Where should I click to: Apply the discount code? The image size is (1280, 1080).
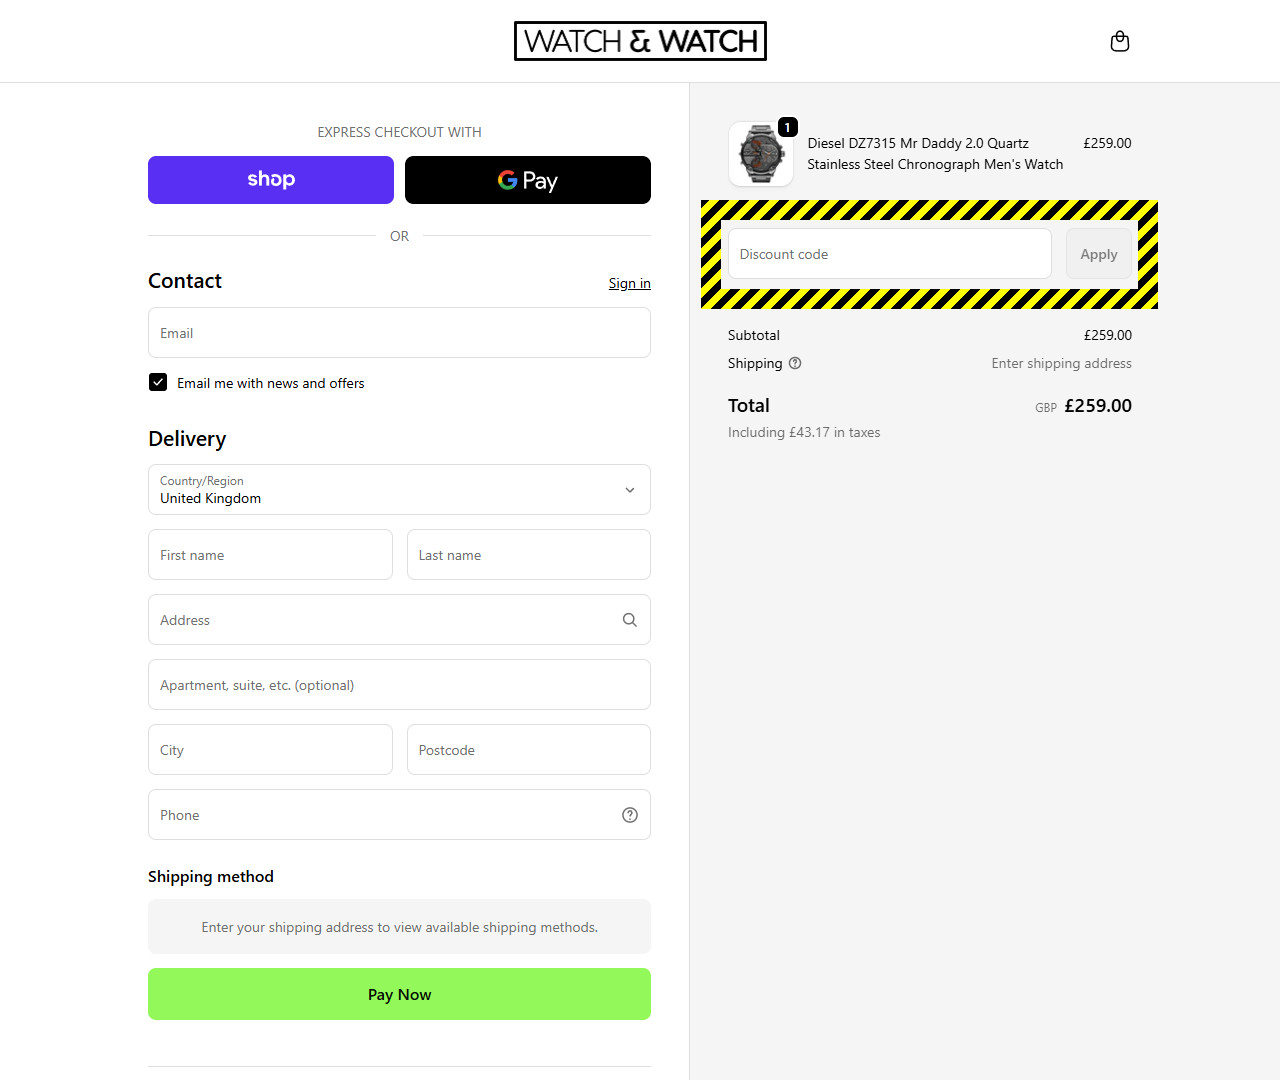tap(1099, 254)
